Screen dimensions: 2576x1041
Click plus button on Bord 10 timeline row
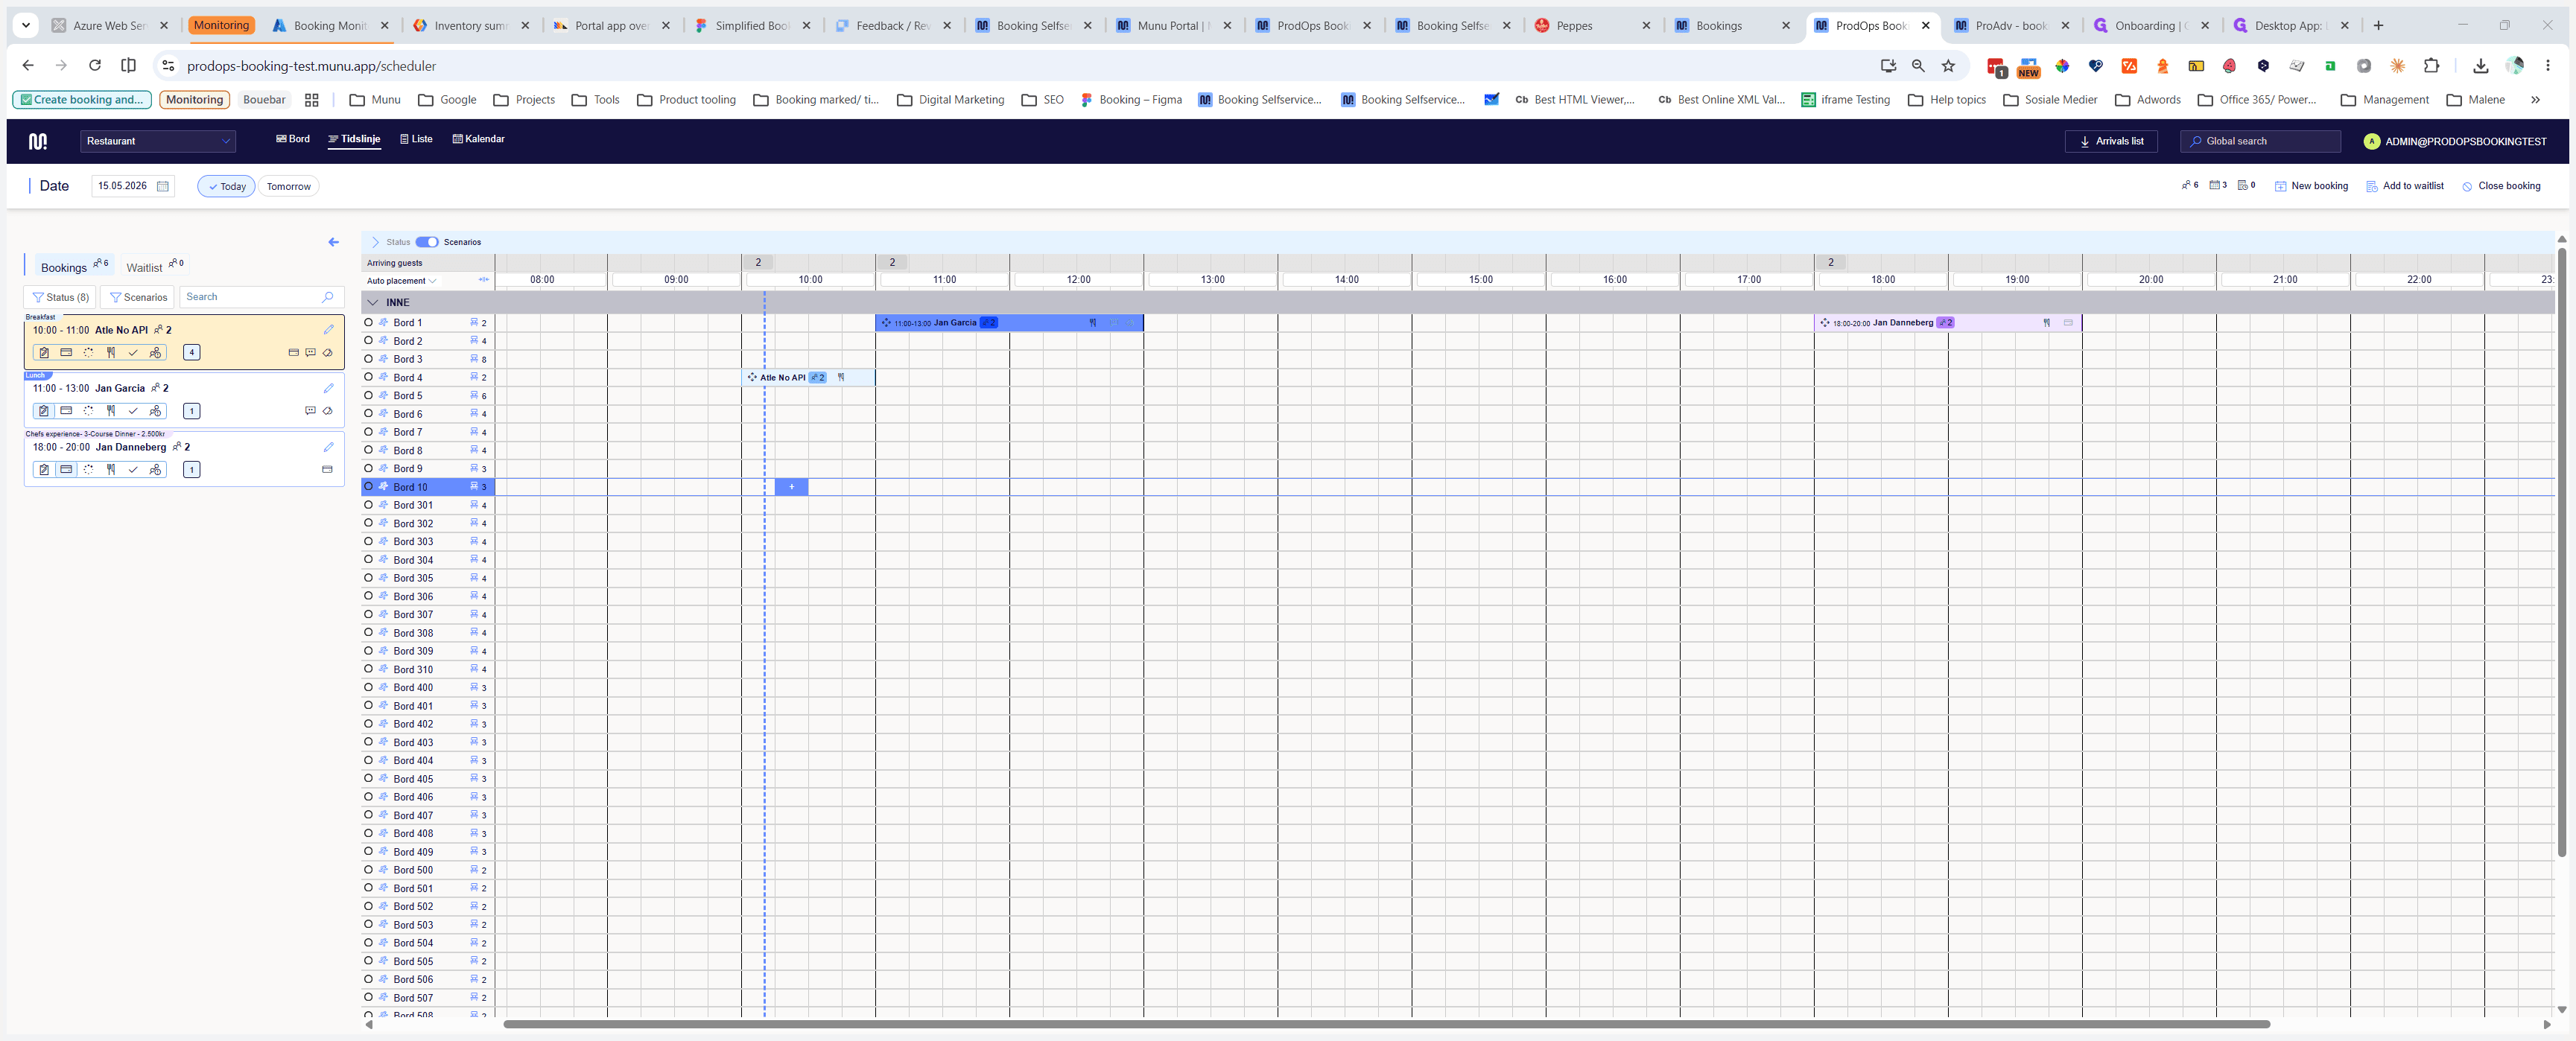tap(791, 487)
